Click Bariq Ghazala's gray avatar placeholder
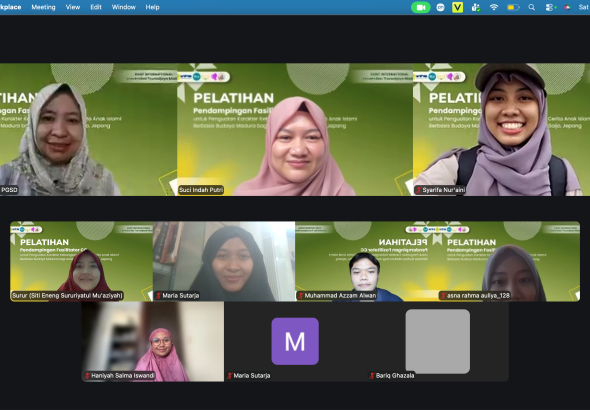This screenshot has height=410, width=590. 438,341
